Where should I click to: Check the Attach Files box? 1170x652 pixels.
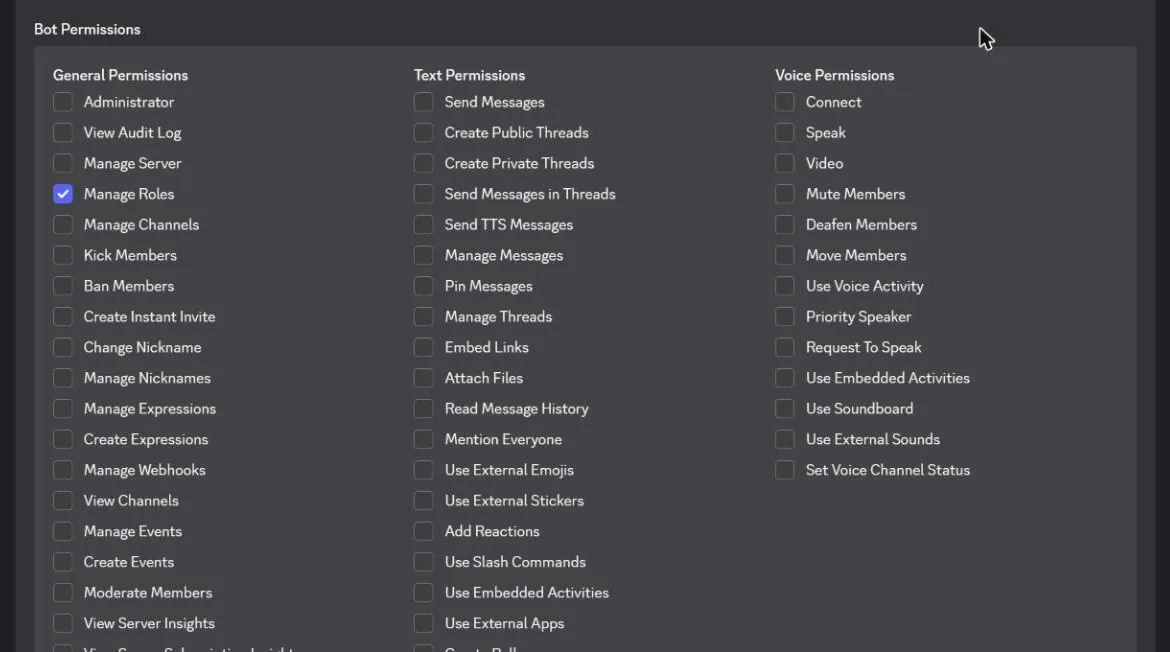coord(423,377)
